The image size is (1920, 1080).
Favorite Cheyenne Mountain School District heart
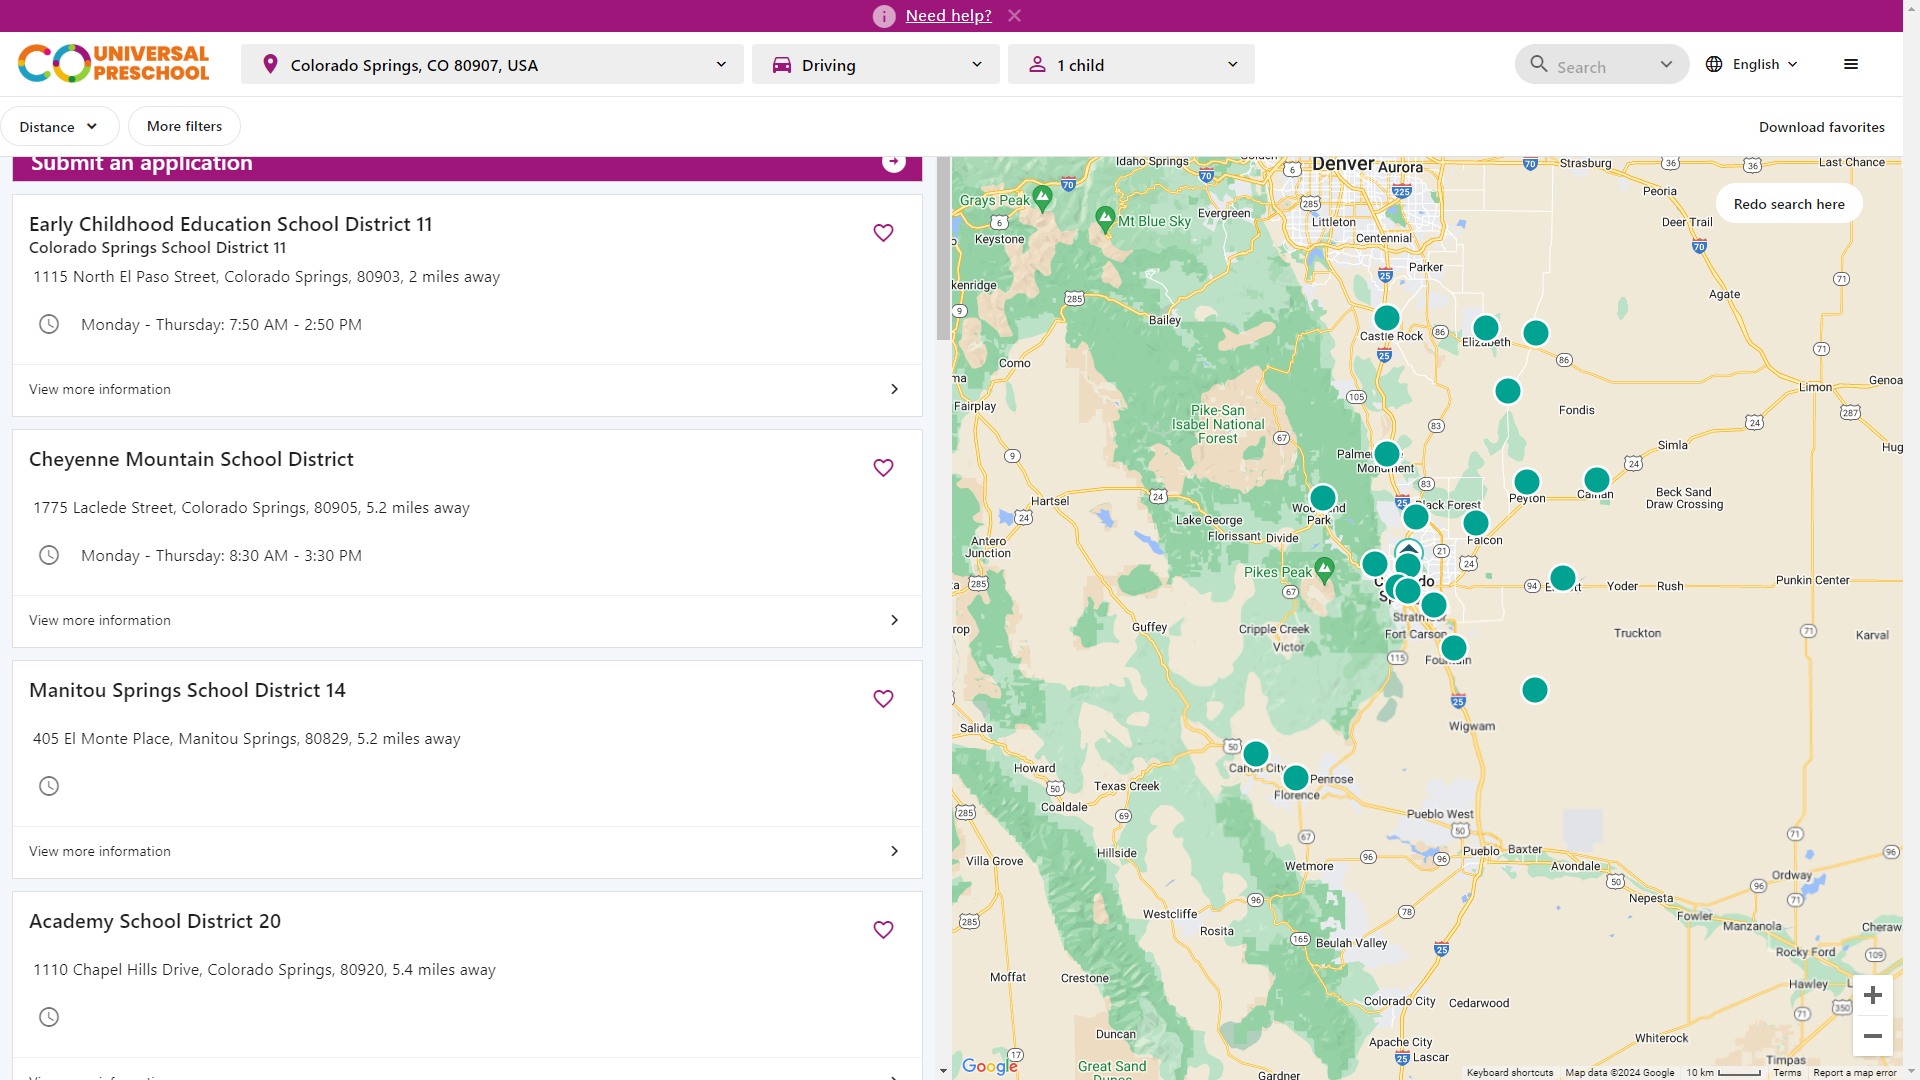click(883, 468)
